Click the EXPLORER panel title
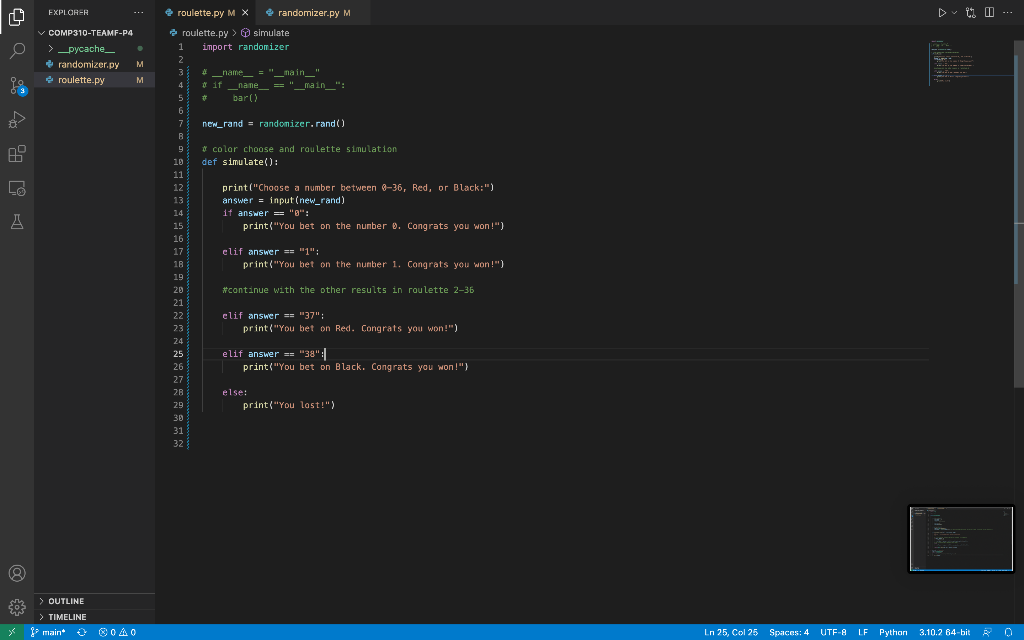Viewport: 1024px width, 640px height. [68, 12]
